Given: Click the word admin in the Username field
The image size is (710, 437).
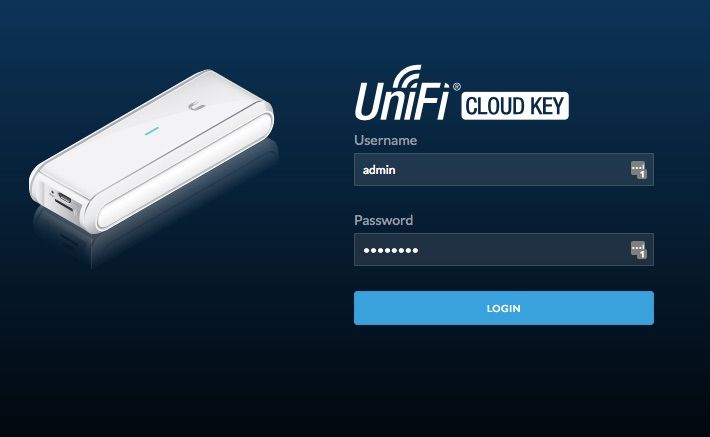Looking at the screenshot, I should pyautogui.click(x=379, y=170).
